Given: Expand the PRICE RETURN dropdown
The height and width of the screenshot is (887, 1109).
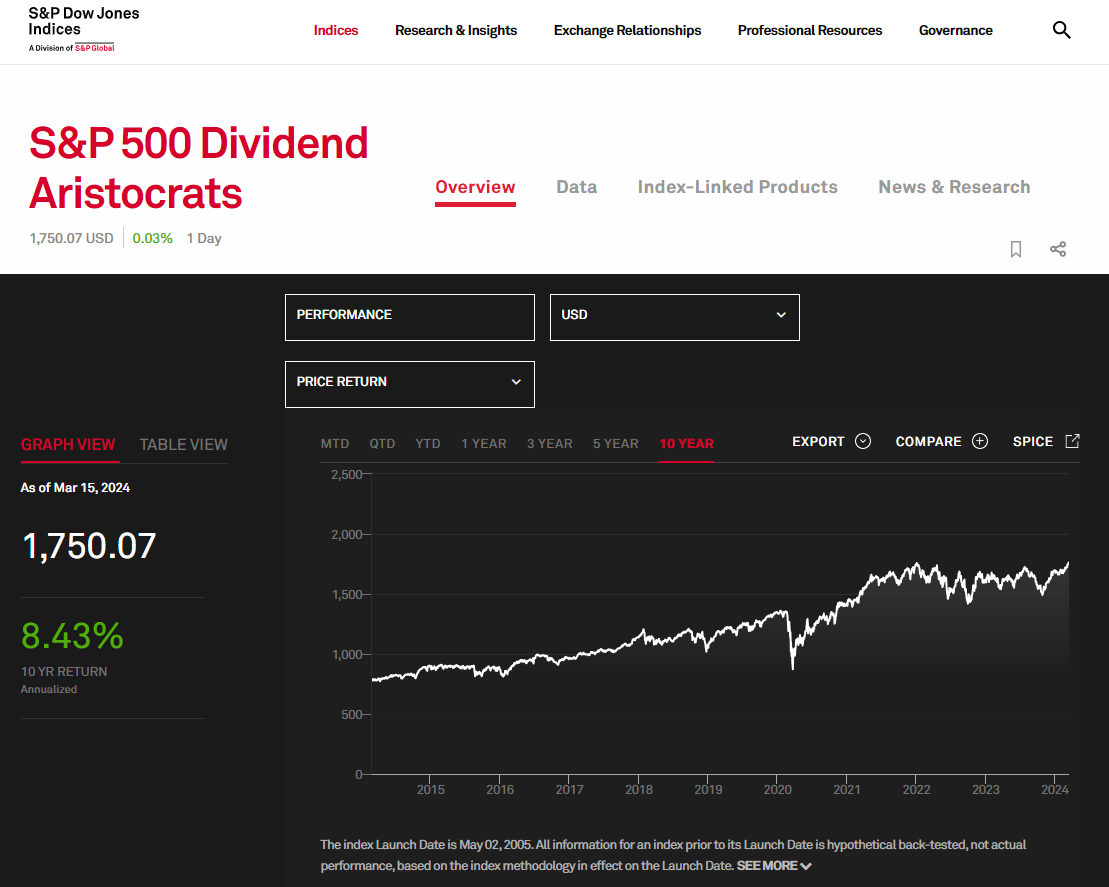Looking at the screenshot, I should (409, 384).
